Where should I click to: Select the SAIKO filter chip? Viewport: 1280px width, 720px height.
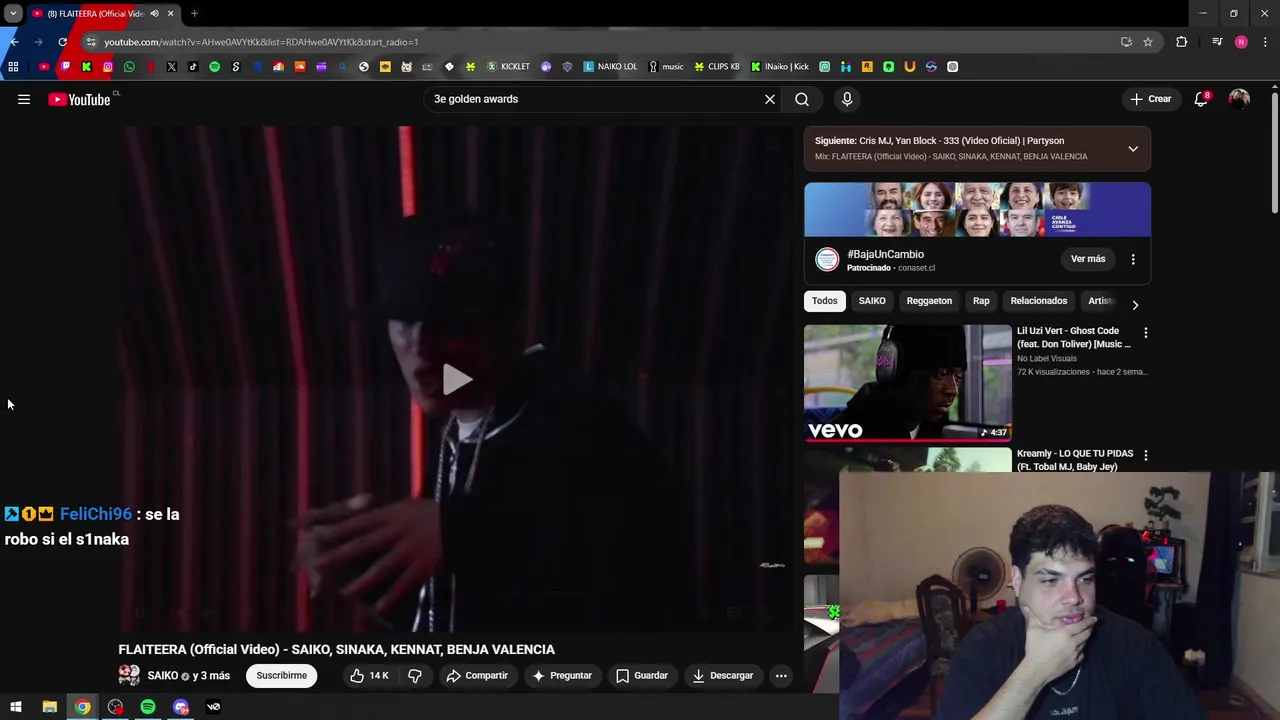coord(872,301)
